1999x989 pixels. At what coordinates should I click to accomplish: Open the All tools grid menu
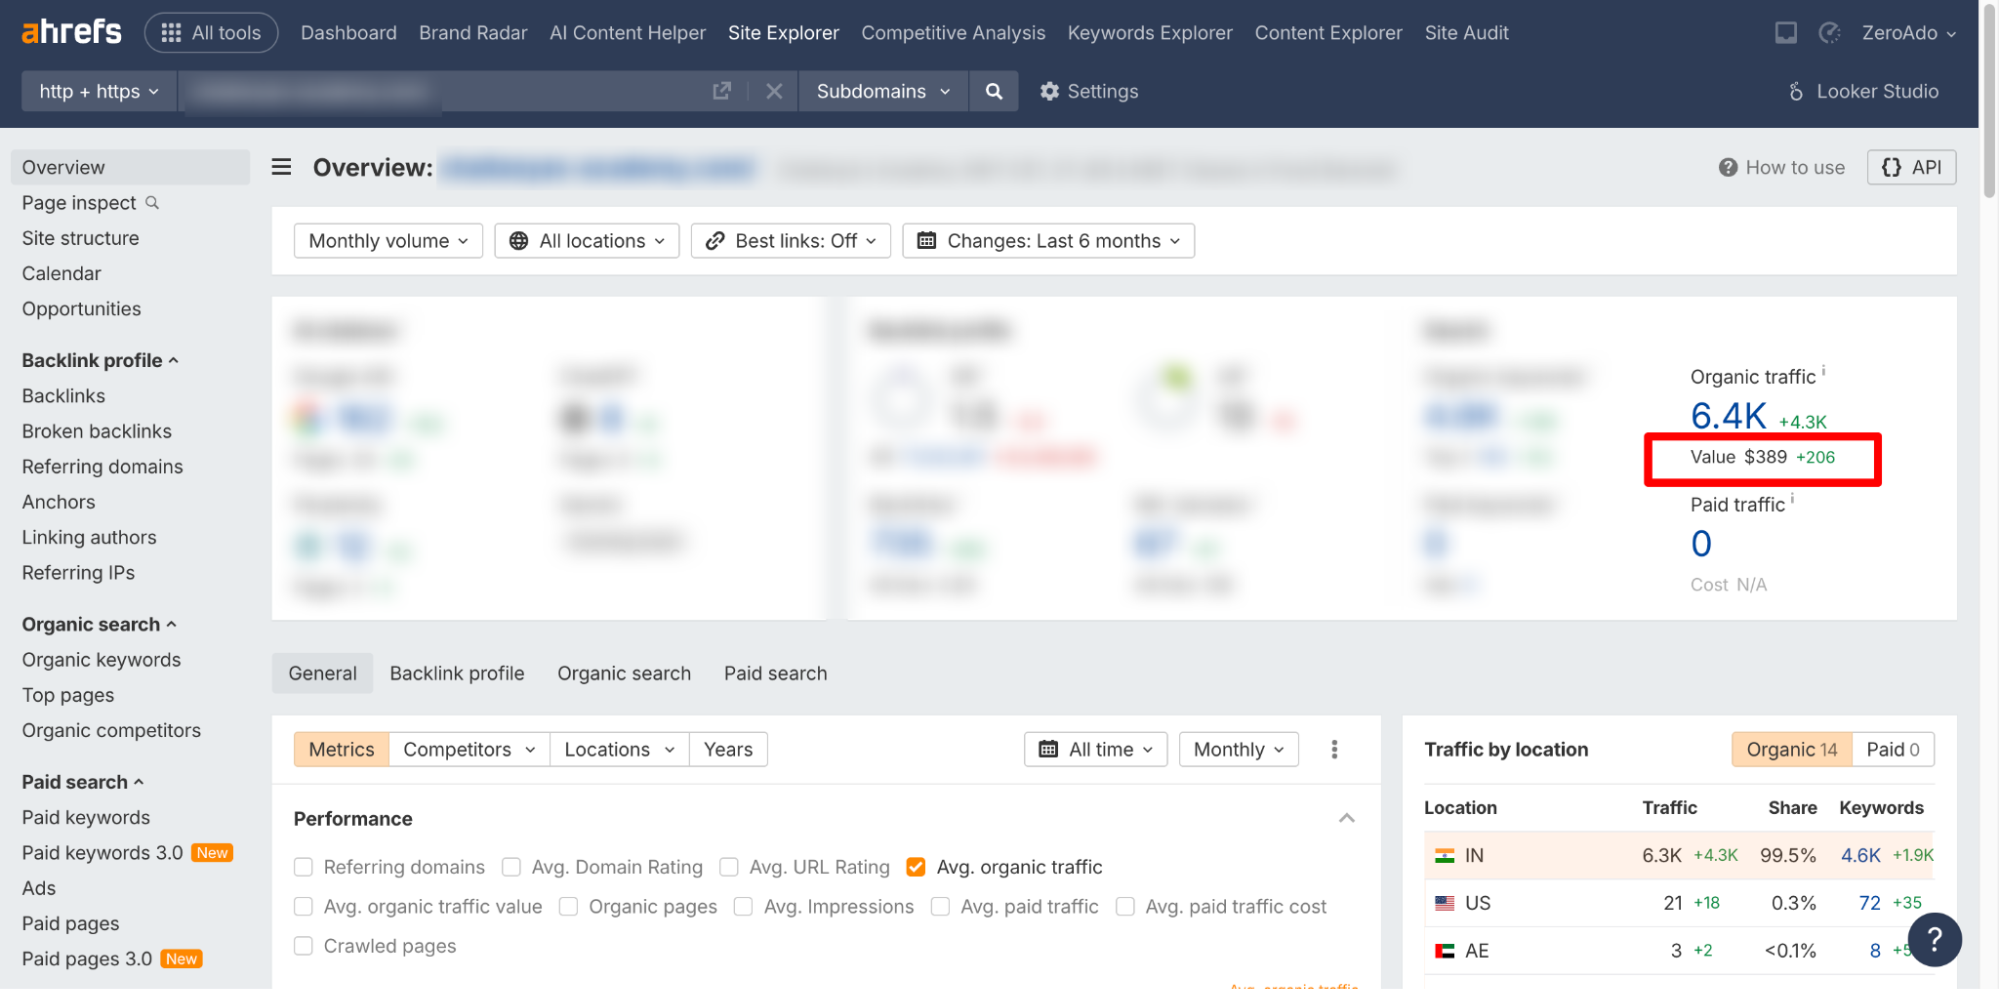(211, 31)
